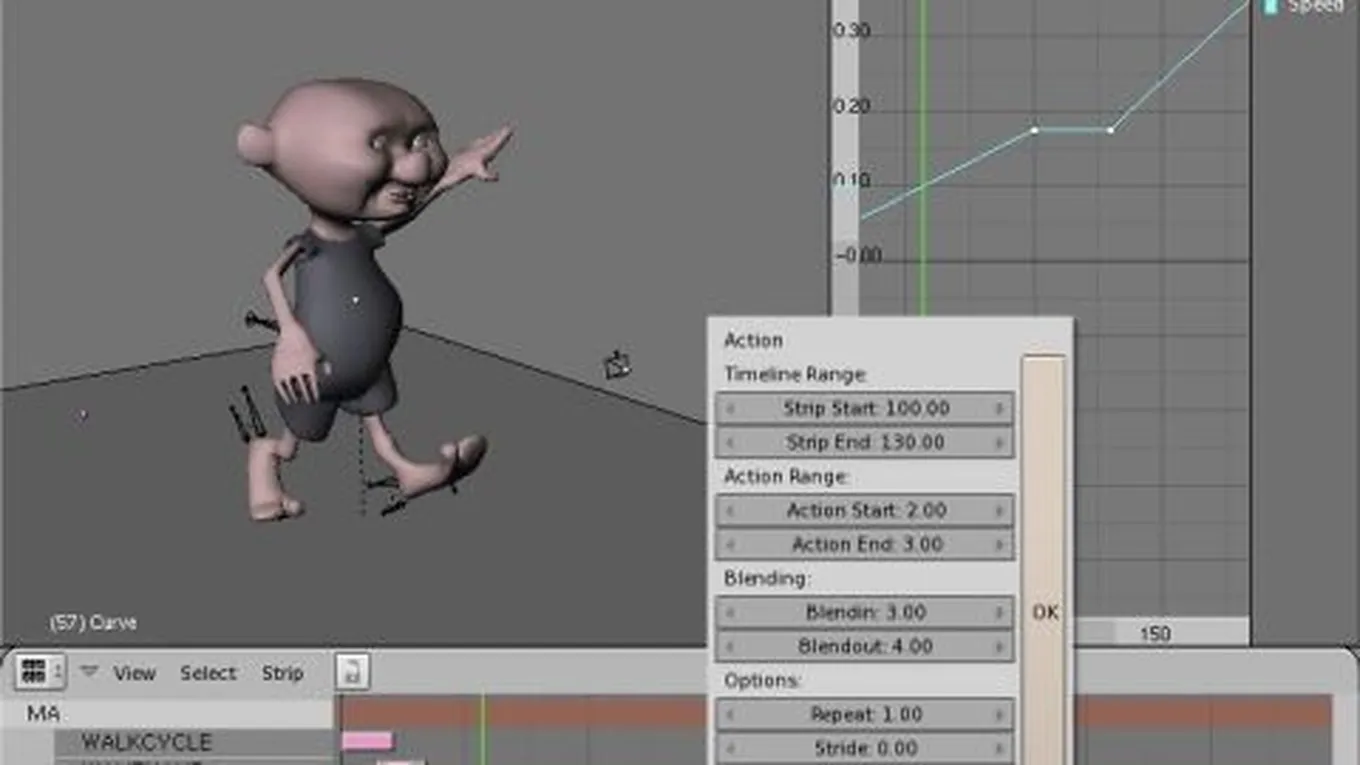Click the lock icon in NLA header

(352, 672)
